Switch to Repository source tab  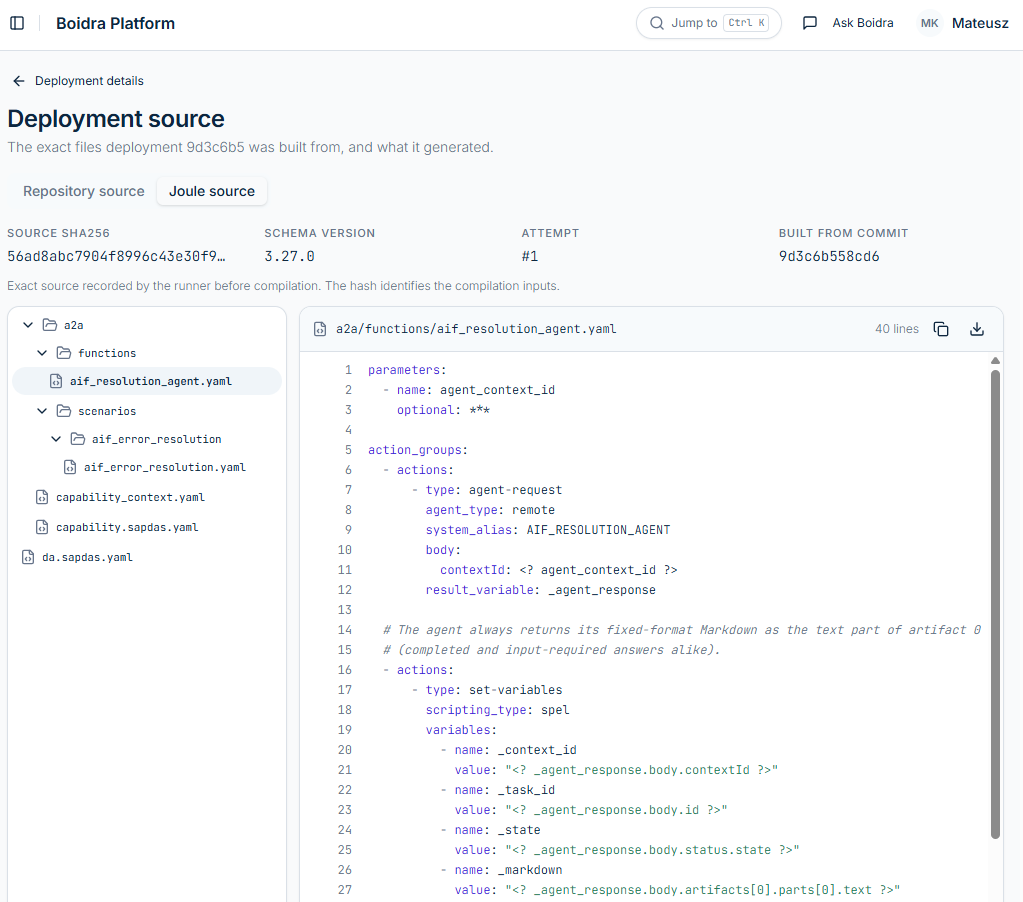point(84,191)
